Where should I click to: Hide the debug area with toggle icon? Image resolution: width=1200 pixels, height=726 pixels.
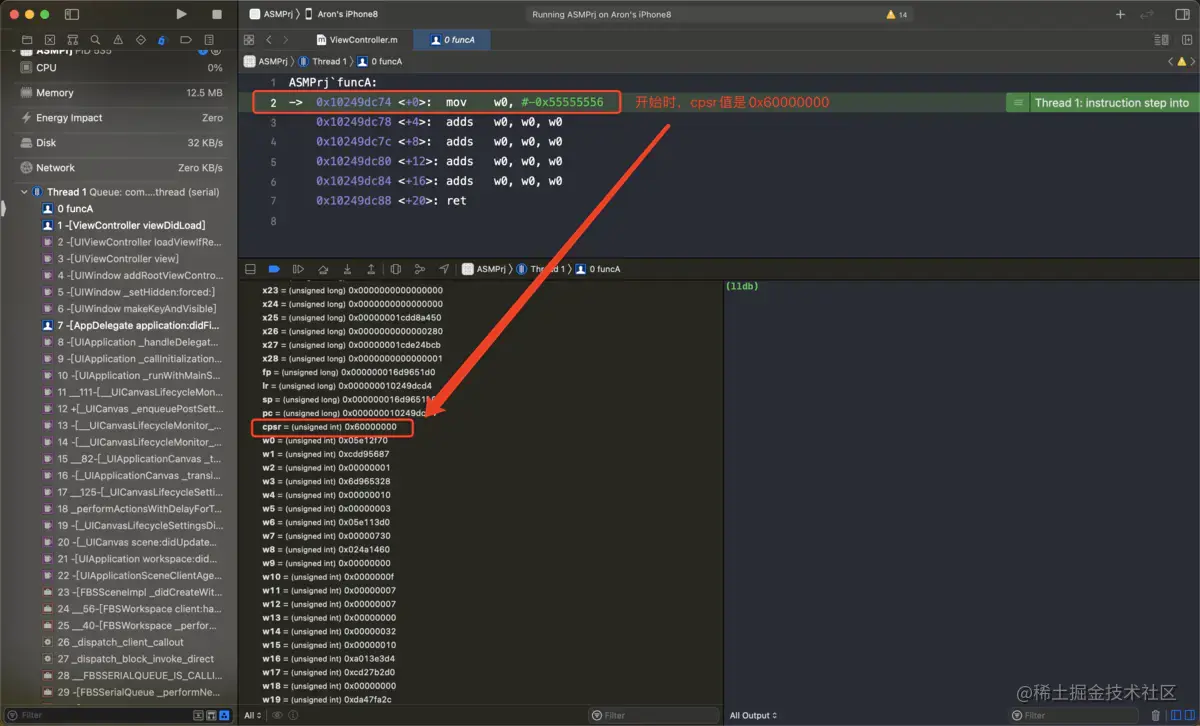point(250,269)
